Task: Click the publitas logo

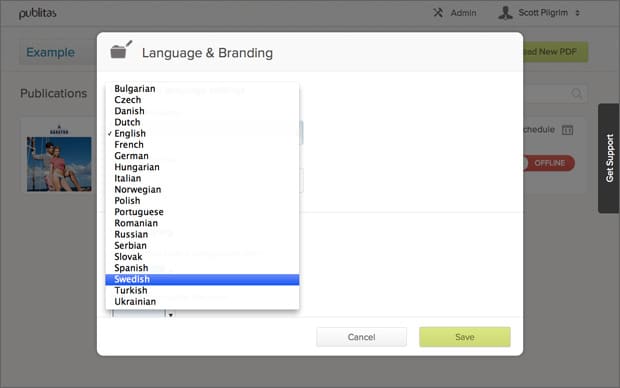Action: (x=38, y=13)
